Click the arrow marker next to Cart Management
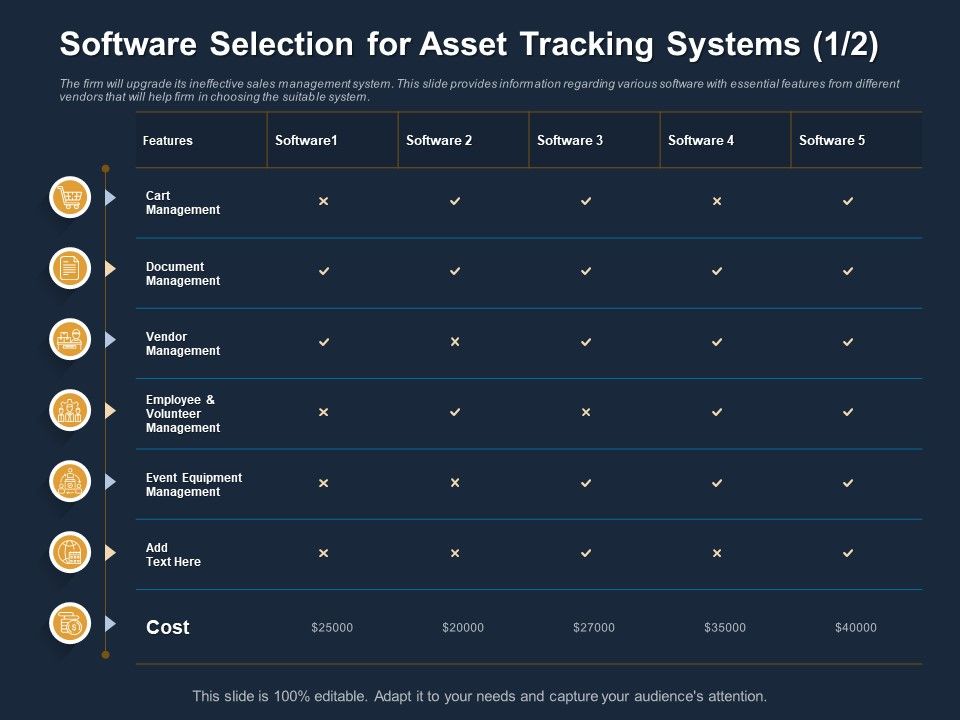960x720 pixels. click(x=110, y=197)
